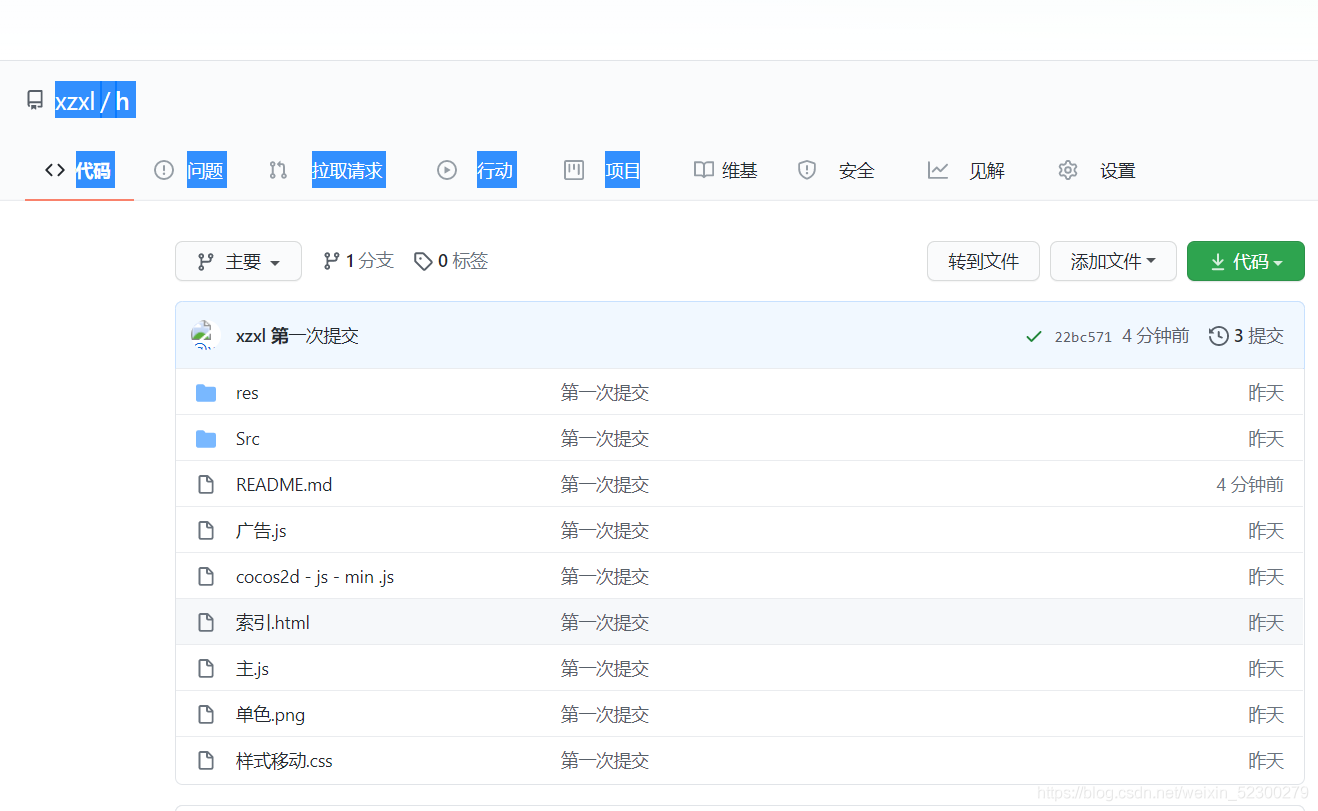Click the play icon beside 行动

click(x=447, y=170)
